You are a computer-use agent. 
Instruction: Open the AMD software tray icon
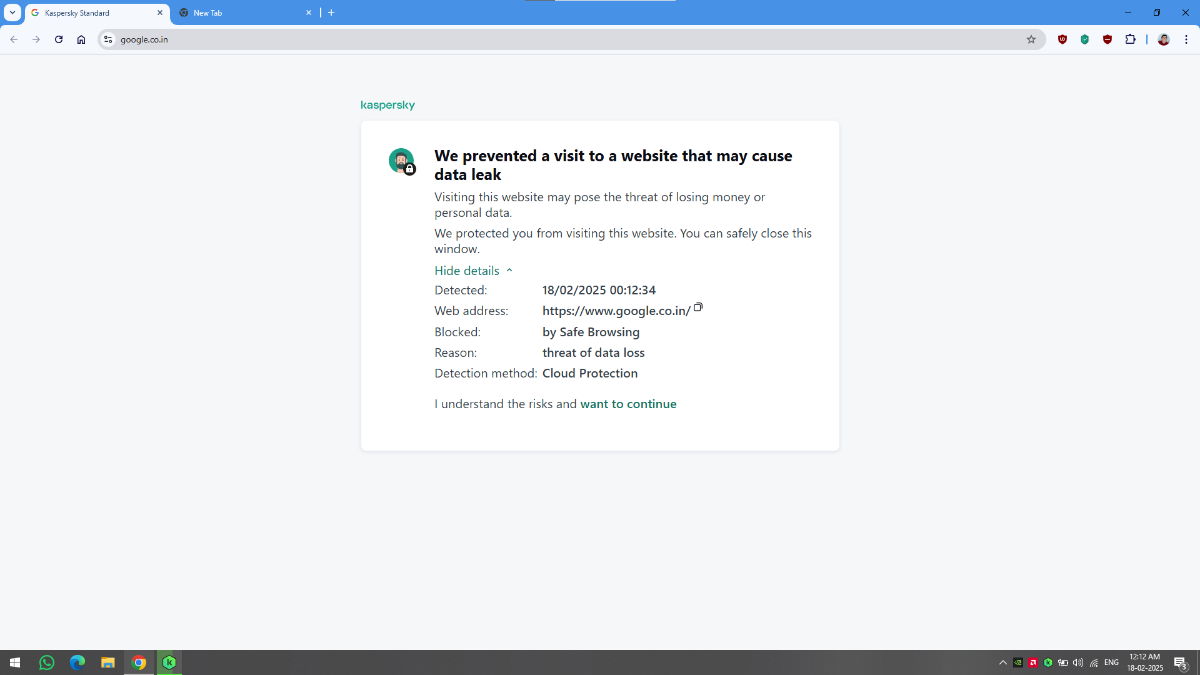(1033, 662)
